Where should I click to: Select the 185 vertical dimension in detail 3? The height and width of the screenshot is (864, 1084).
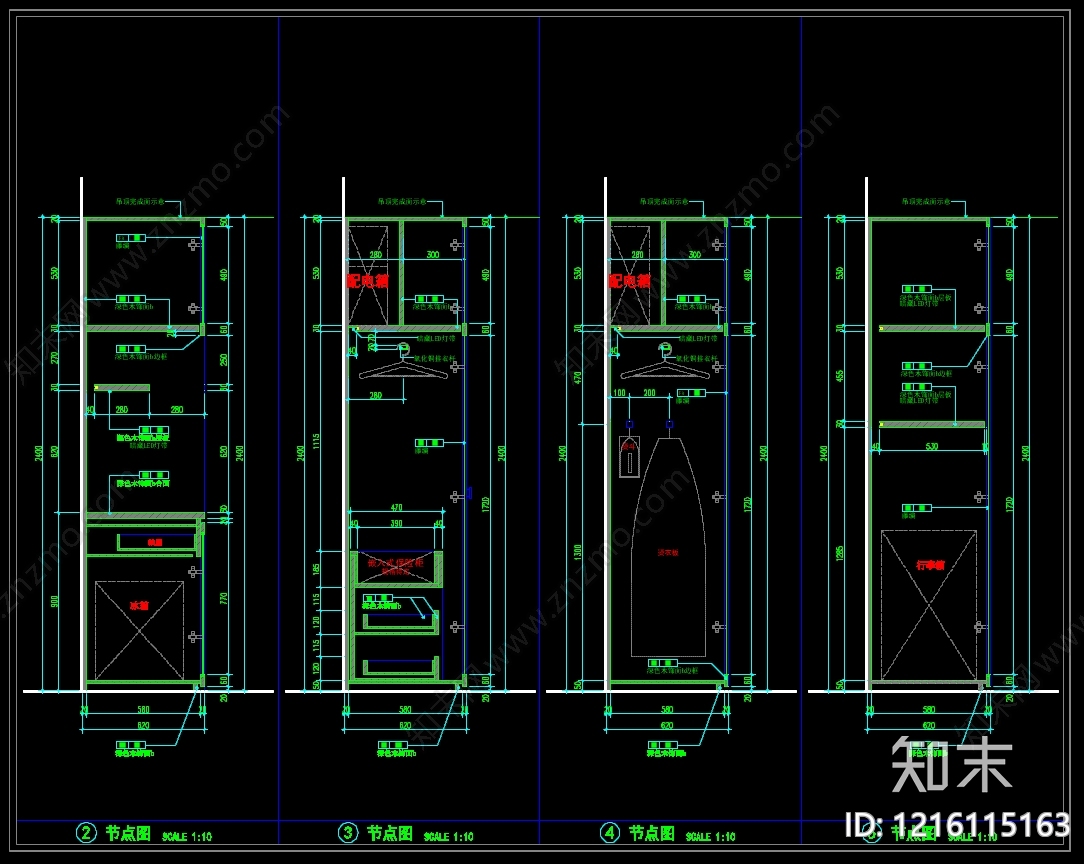(x=316, y=569)
